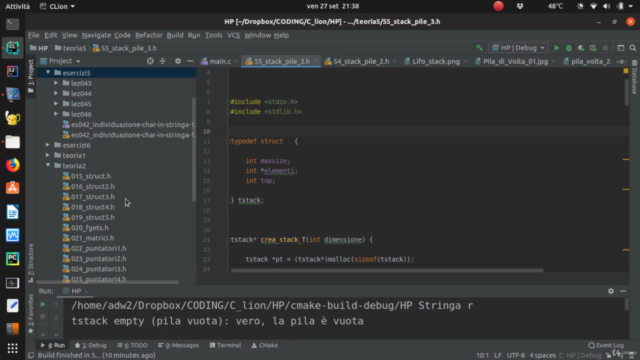Show applications grid in the dock
Viewport: 640px width, 360px height.
[x=12, y=348]
